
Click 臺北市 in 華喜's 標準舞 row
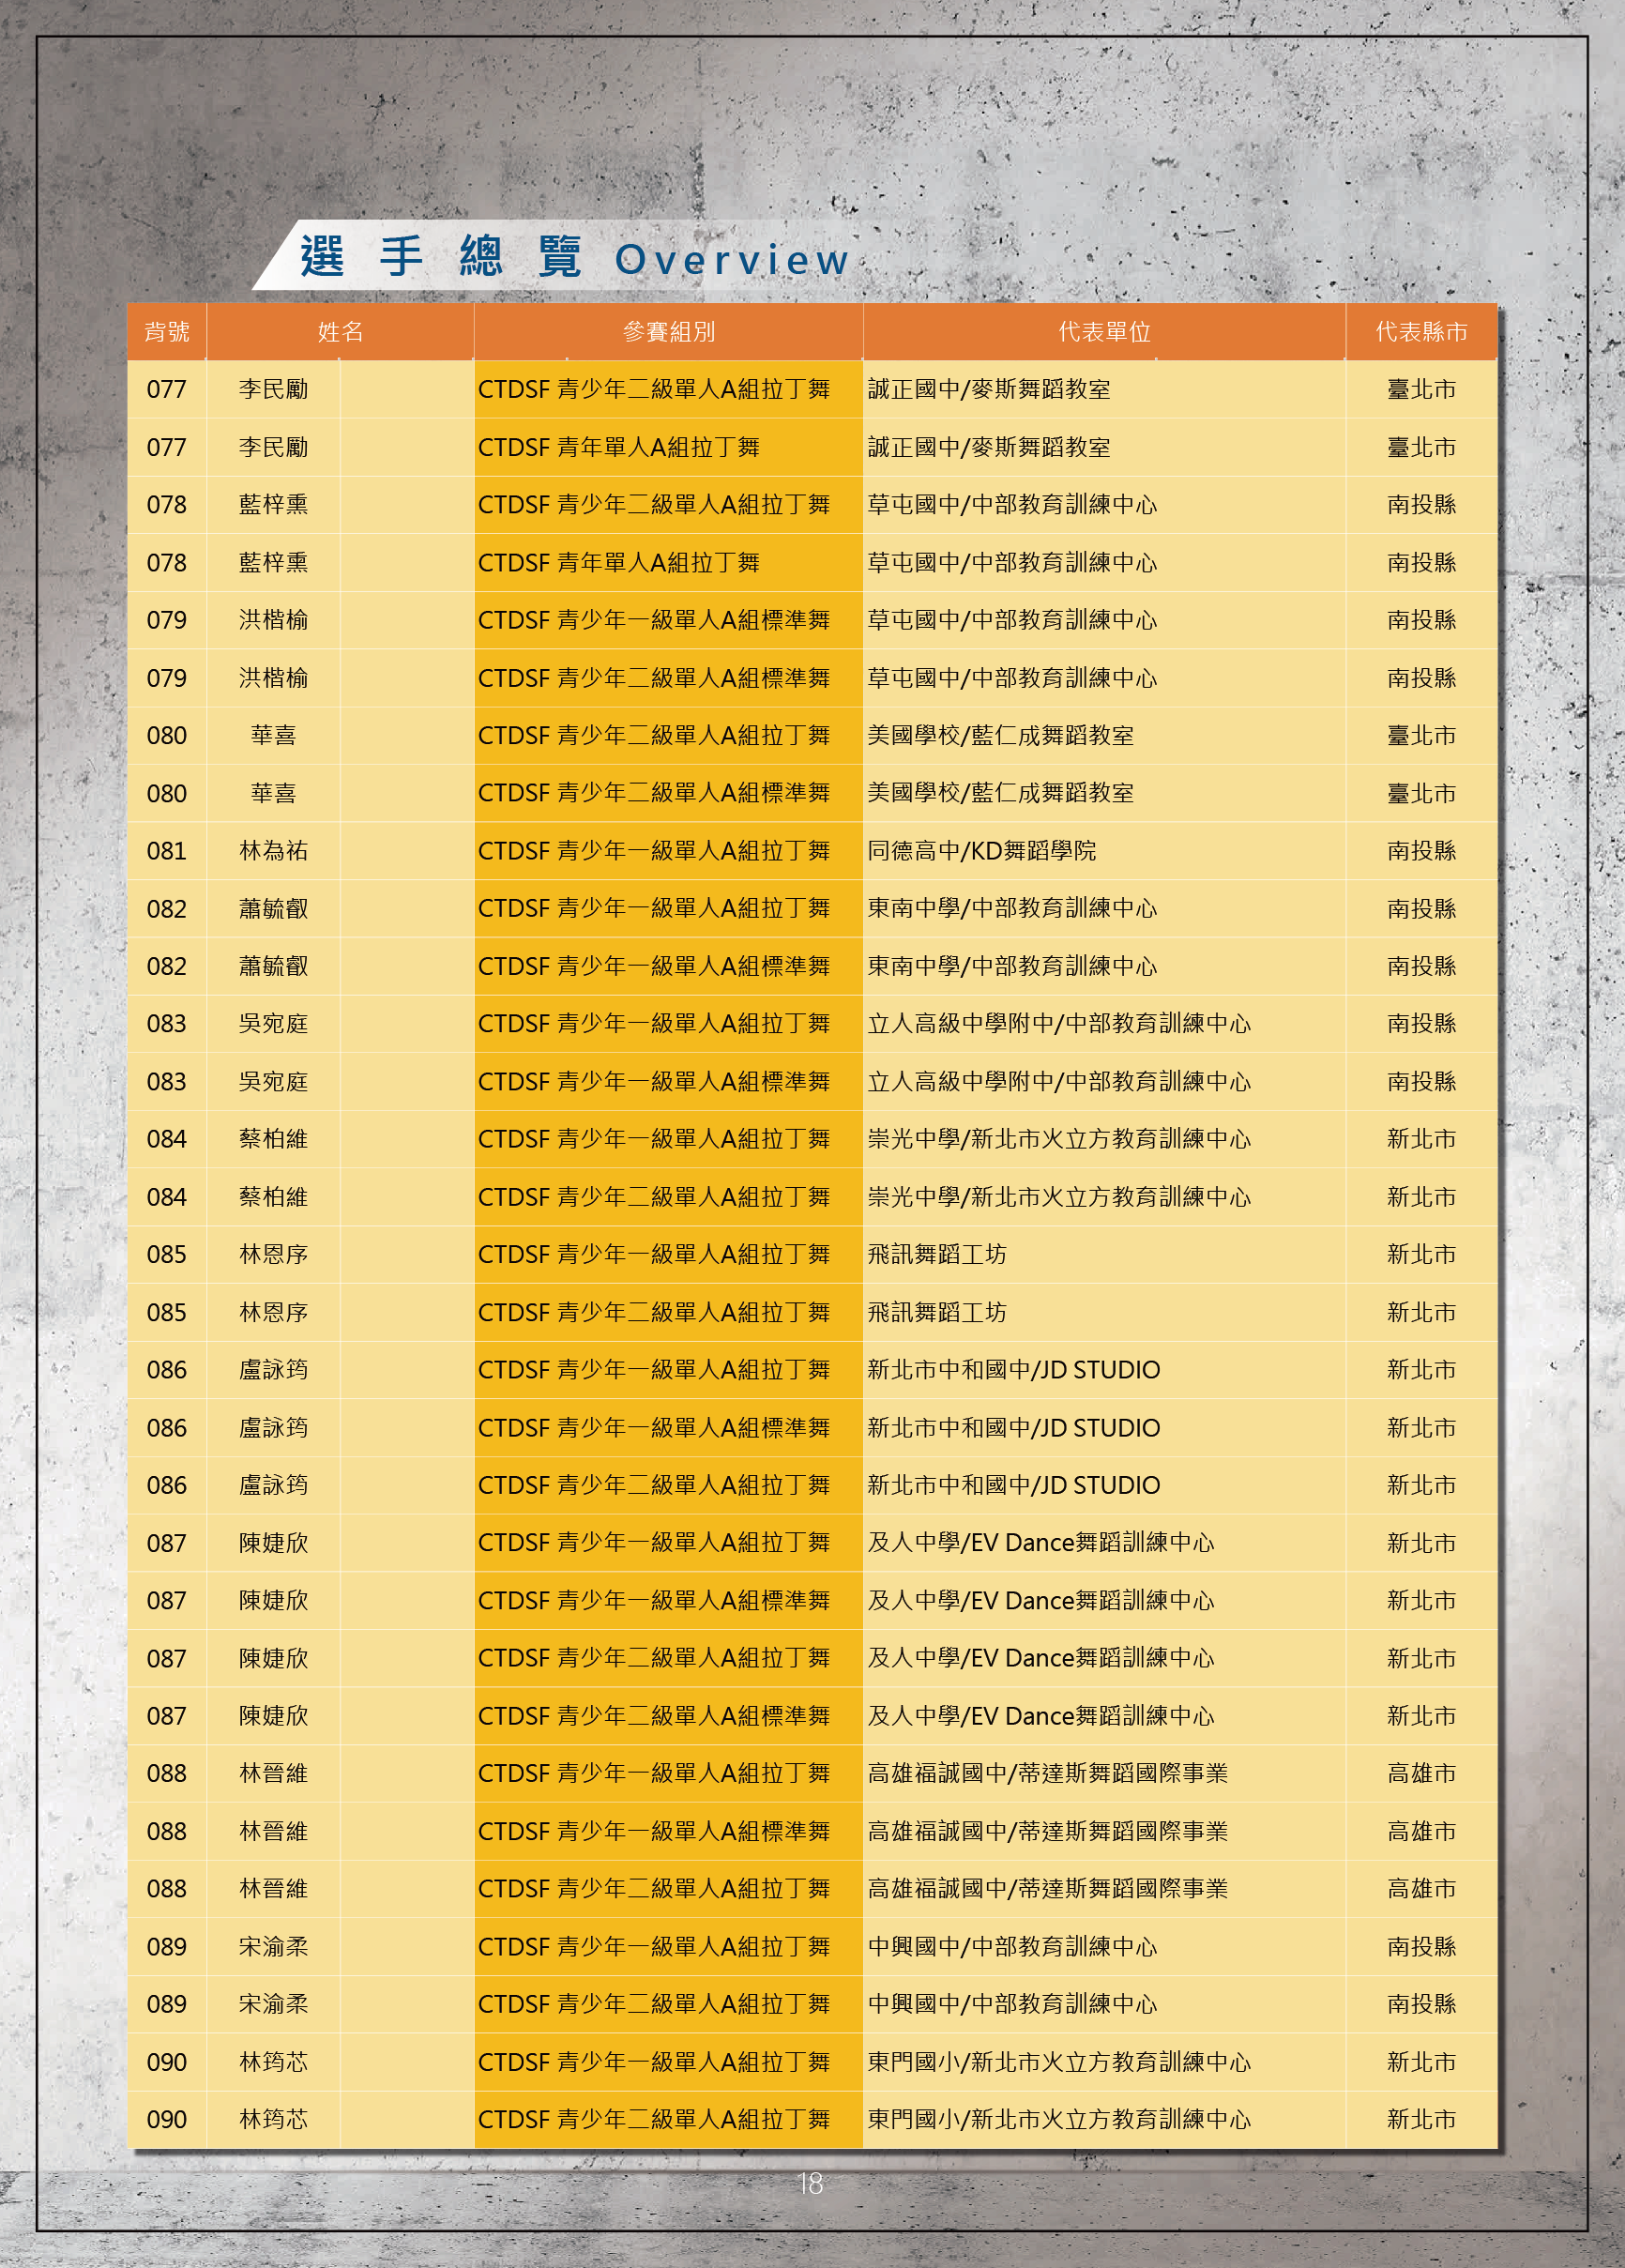pos(1421,793)
